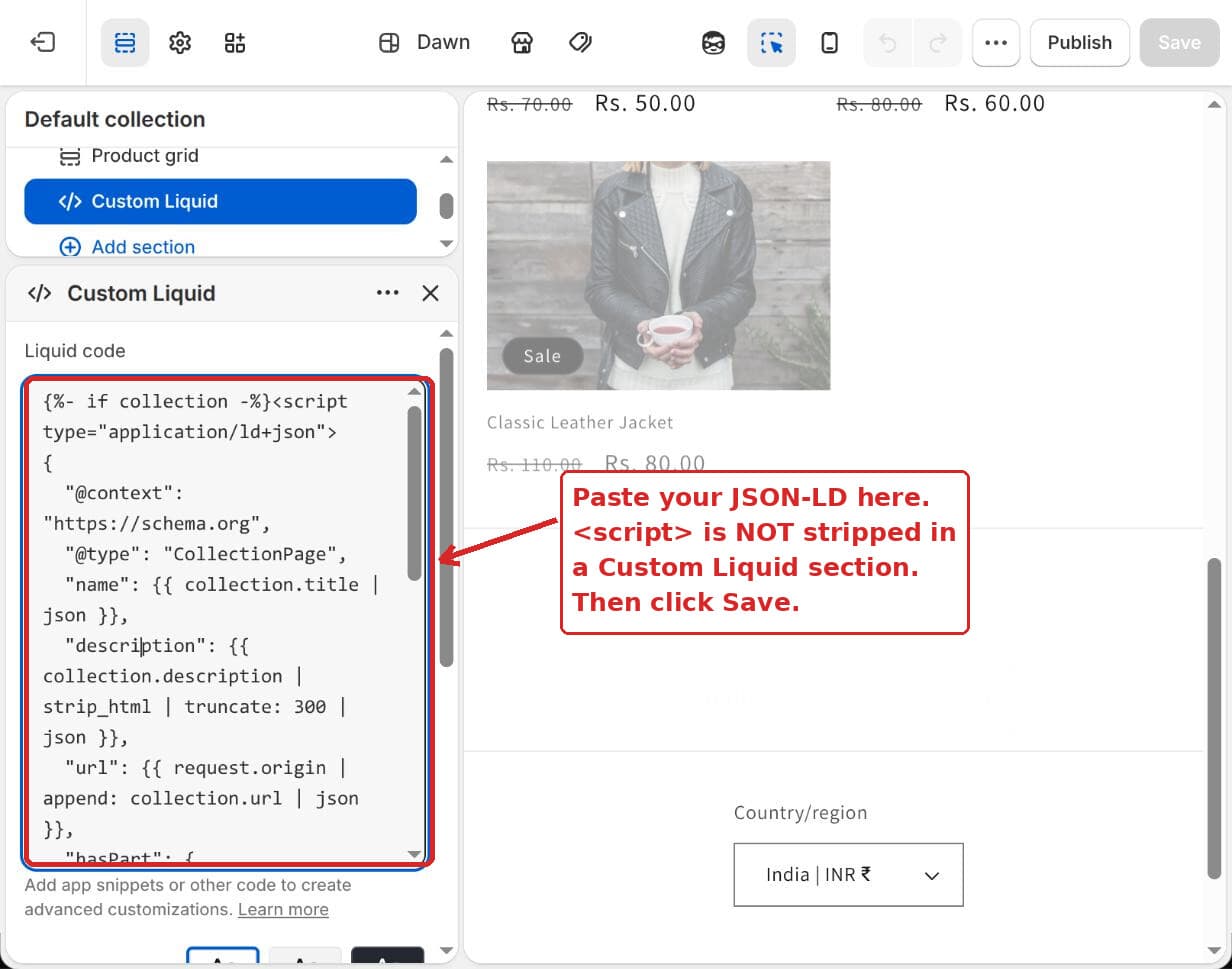Click the exit editor icon
The image size is (1232, 969).
click(43, 43)
